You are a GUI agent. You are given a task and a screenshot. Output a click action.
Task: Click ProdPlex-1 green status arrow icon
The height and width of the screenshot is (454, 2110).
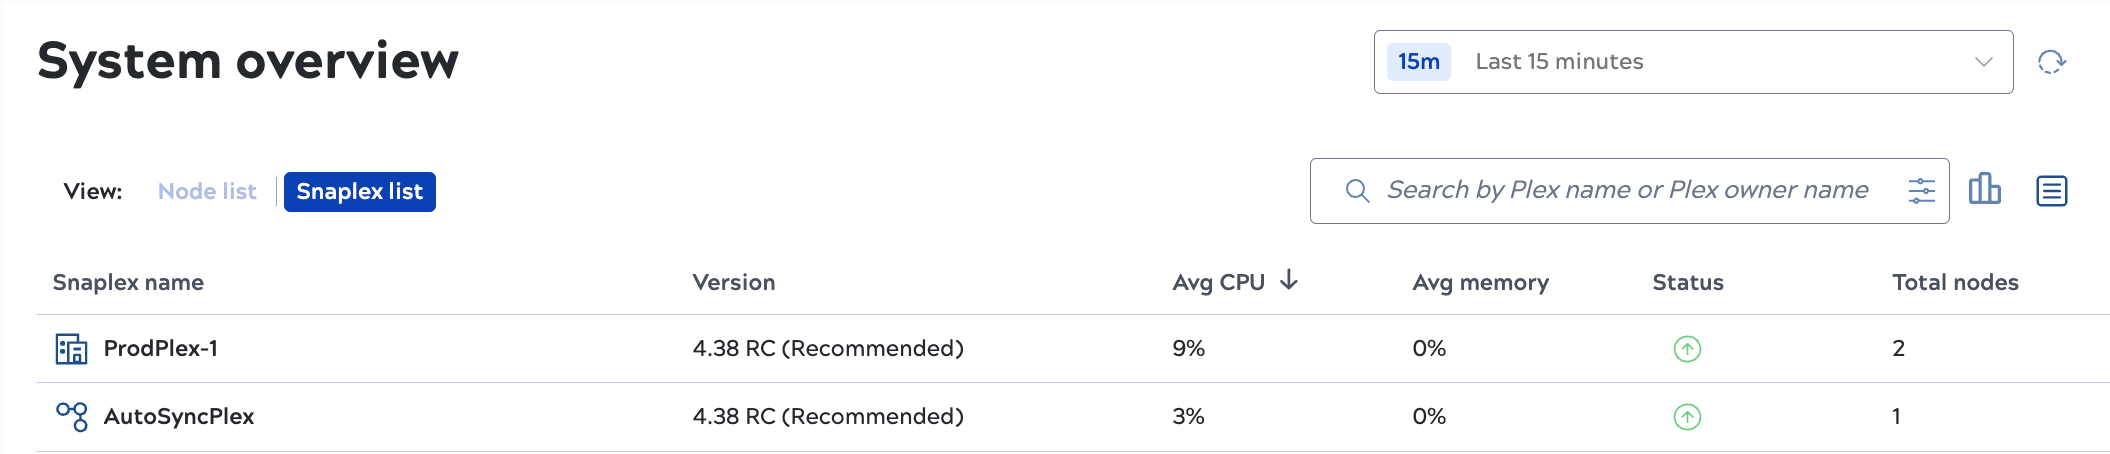coord(1687,349)
